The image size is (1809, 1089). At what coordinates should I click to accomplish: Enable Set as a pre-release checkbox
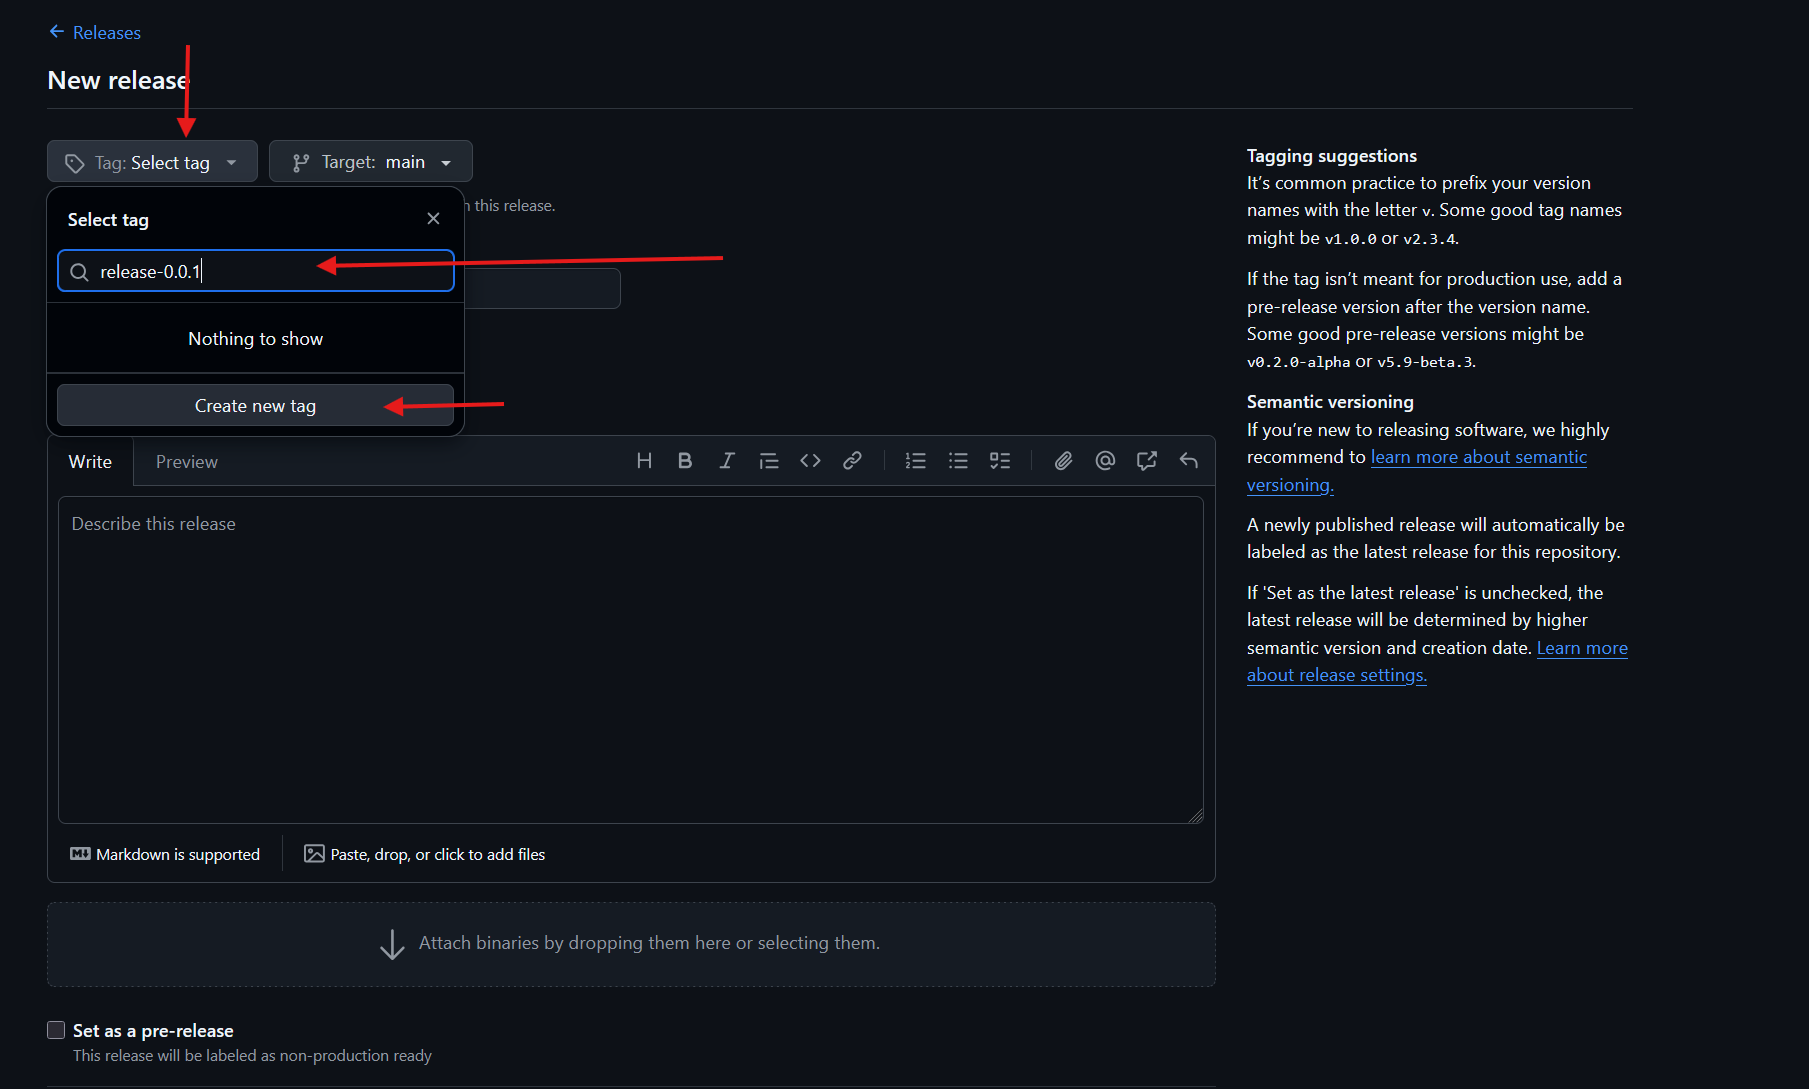point(57,1030)
